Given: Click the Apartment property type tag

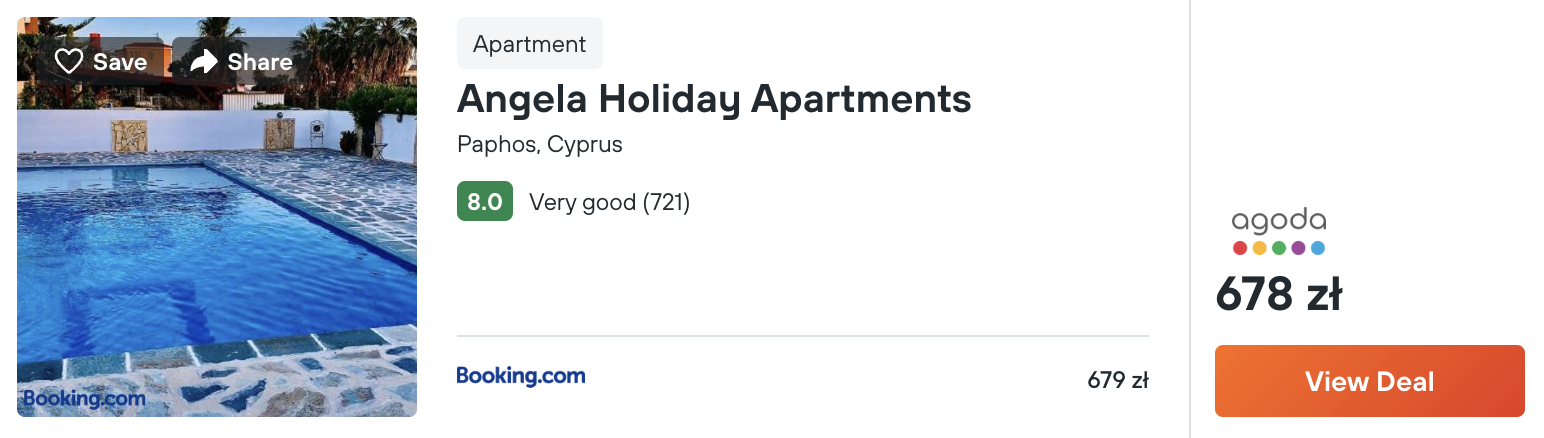Looking at the screenshot, I should [529, 44].
